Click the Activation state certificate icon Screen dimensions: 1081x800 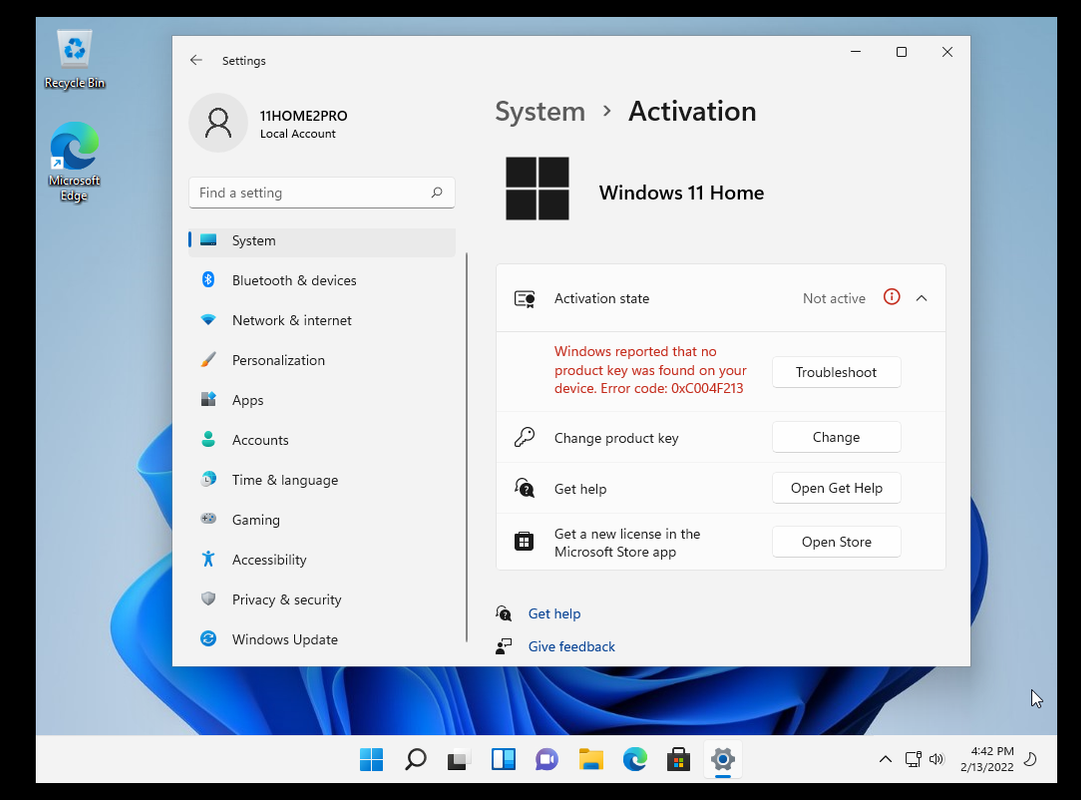(x=525, y=299)
